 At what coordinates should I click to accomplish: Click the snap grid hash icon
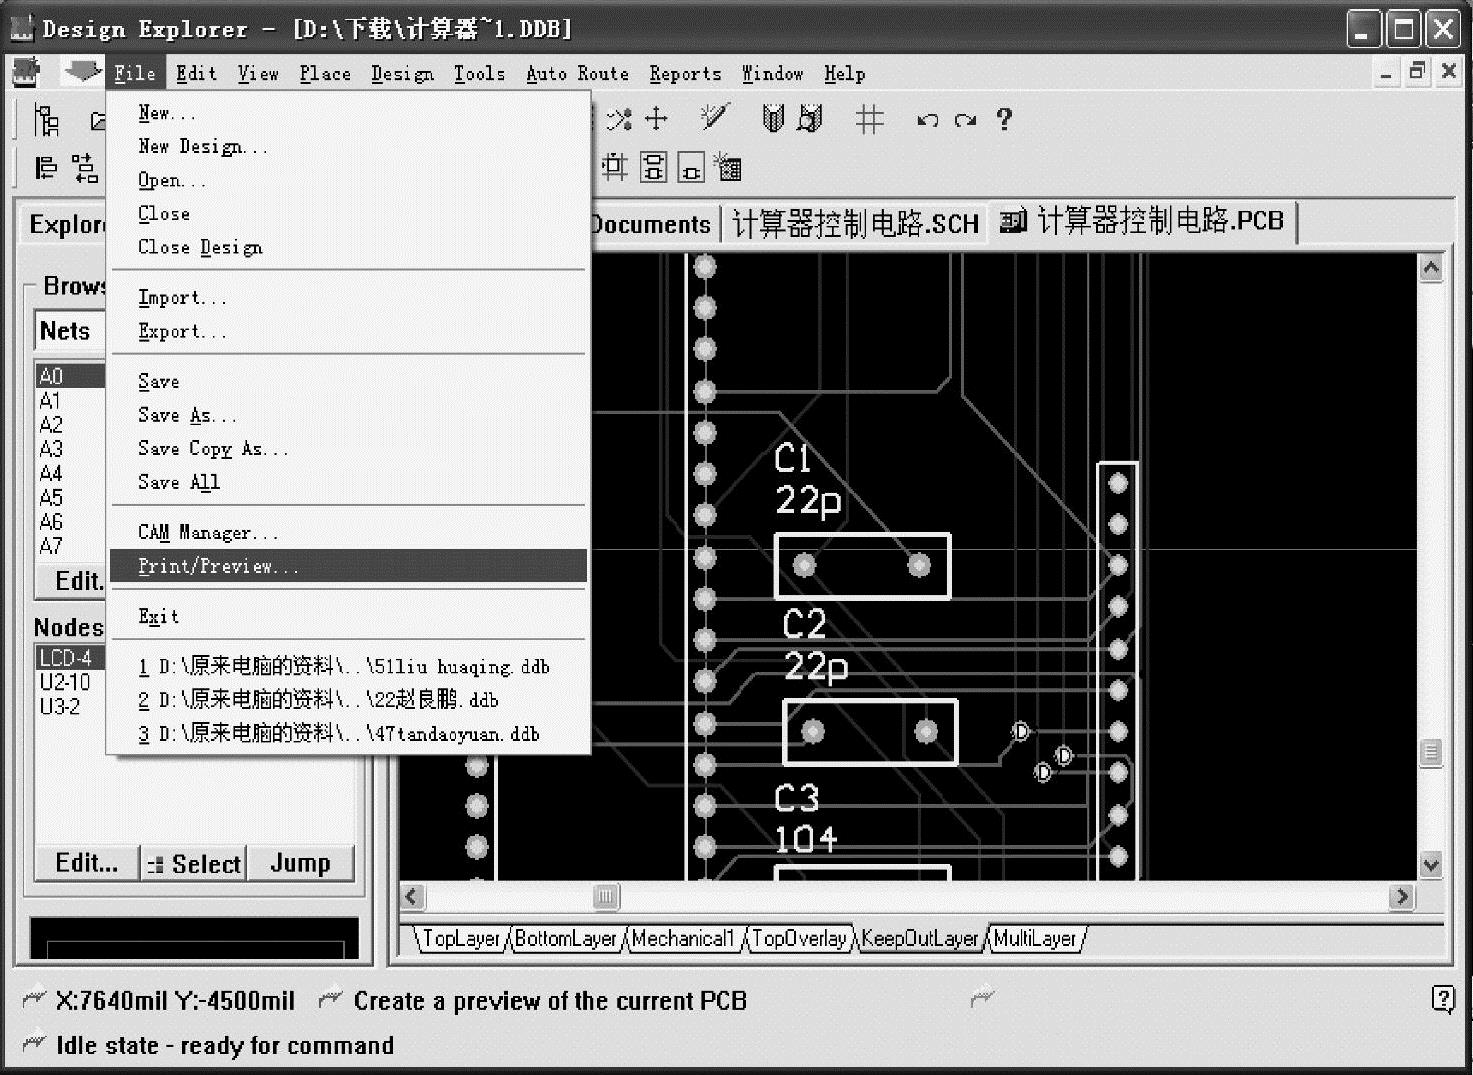[x=869, y=120]
